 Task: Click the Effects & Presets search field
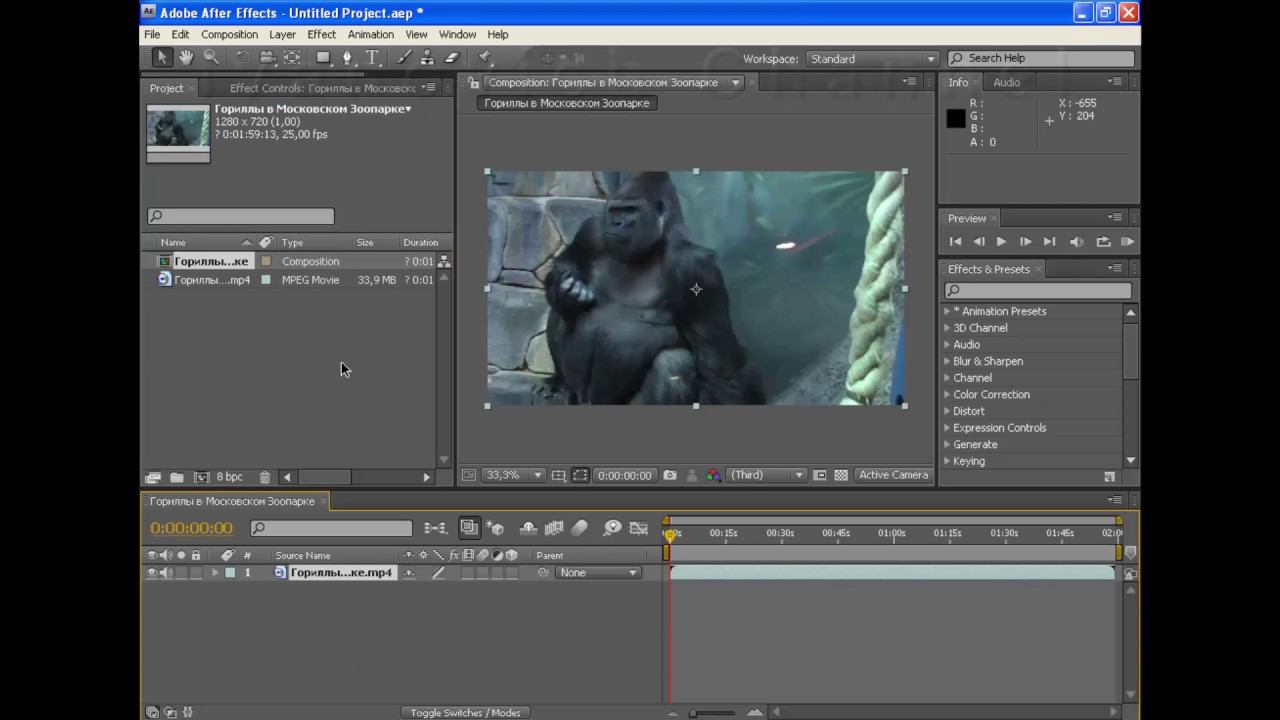click(1037, 291)
